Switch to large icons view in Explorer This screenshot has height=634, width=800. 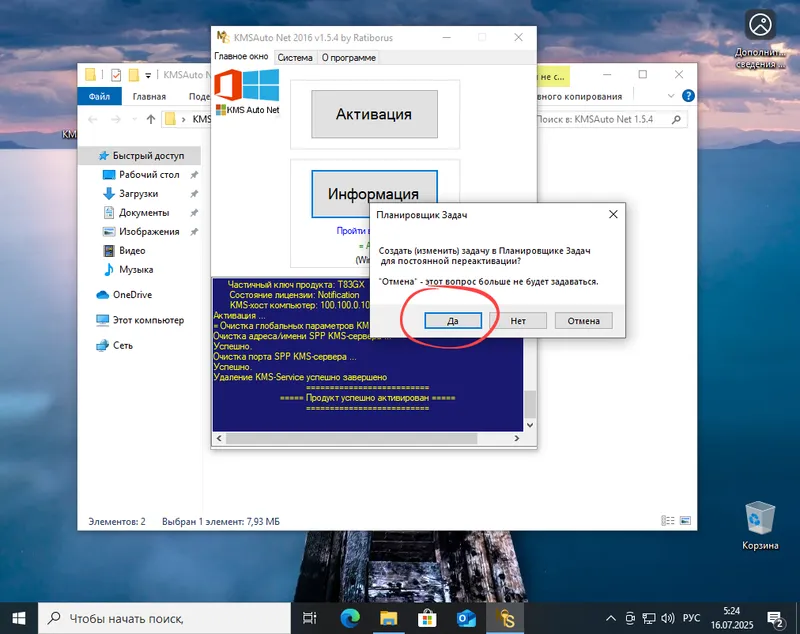point(685,520)
